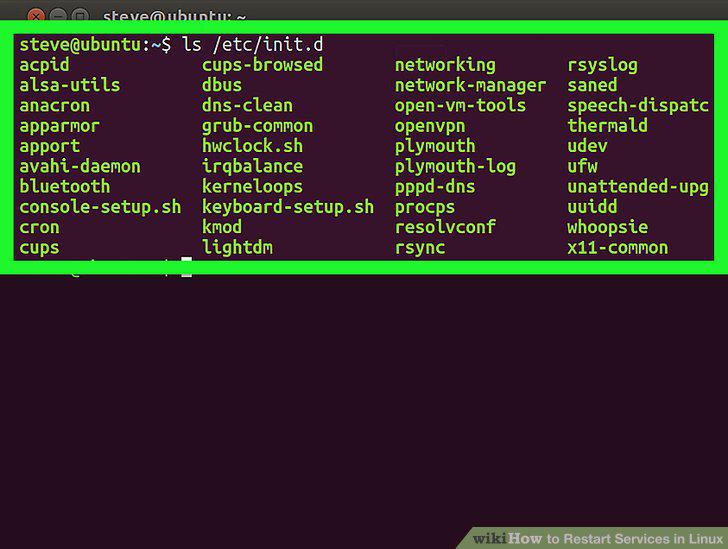Select the "rsync" entry
Screen dimensions: 728x549
[x=420, y=248]
